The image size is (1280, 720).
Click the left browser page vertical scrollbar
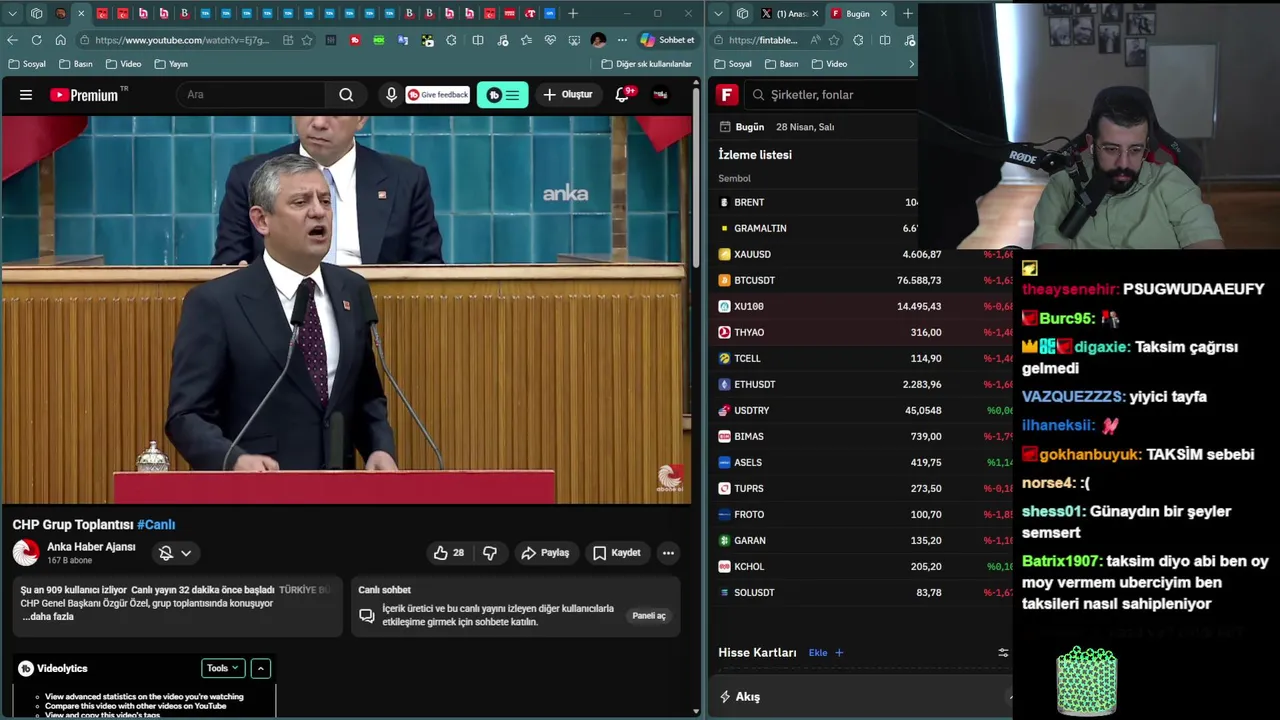tap(696, 180)
